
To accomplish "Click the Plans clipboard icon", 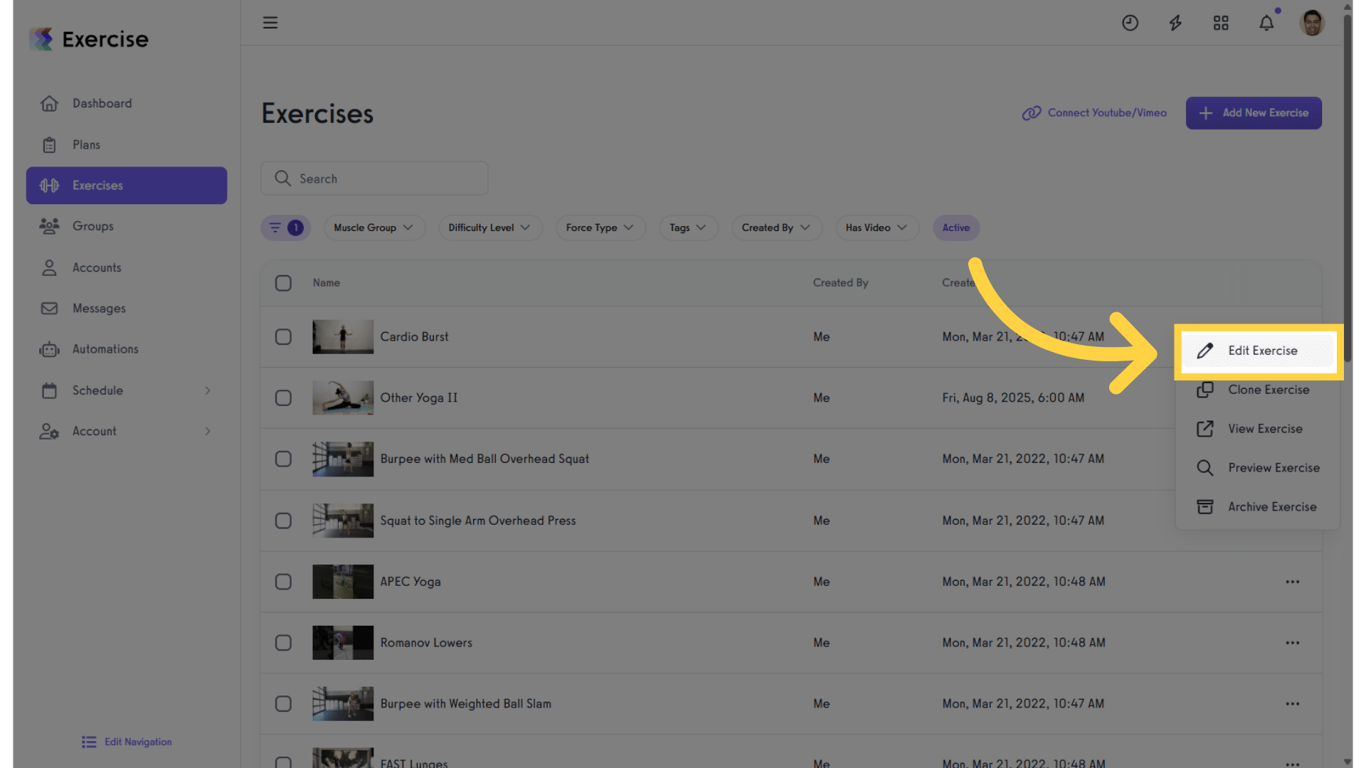I will click(x=49, y=144).
